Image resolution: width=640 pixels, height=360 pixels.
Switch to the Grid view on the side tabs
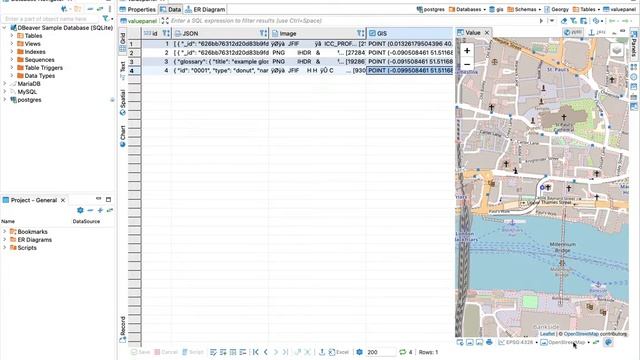123,42
